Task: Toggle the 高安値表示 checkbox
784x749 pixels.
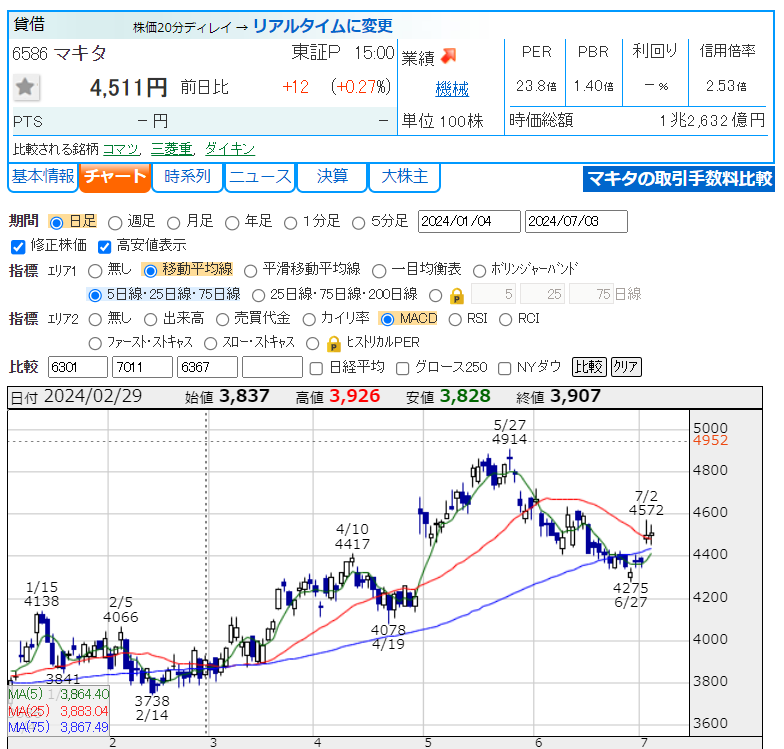Action: click(x=104, y=246)
